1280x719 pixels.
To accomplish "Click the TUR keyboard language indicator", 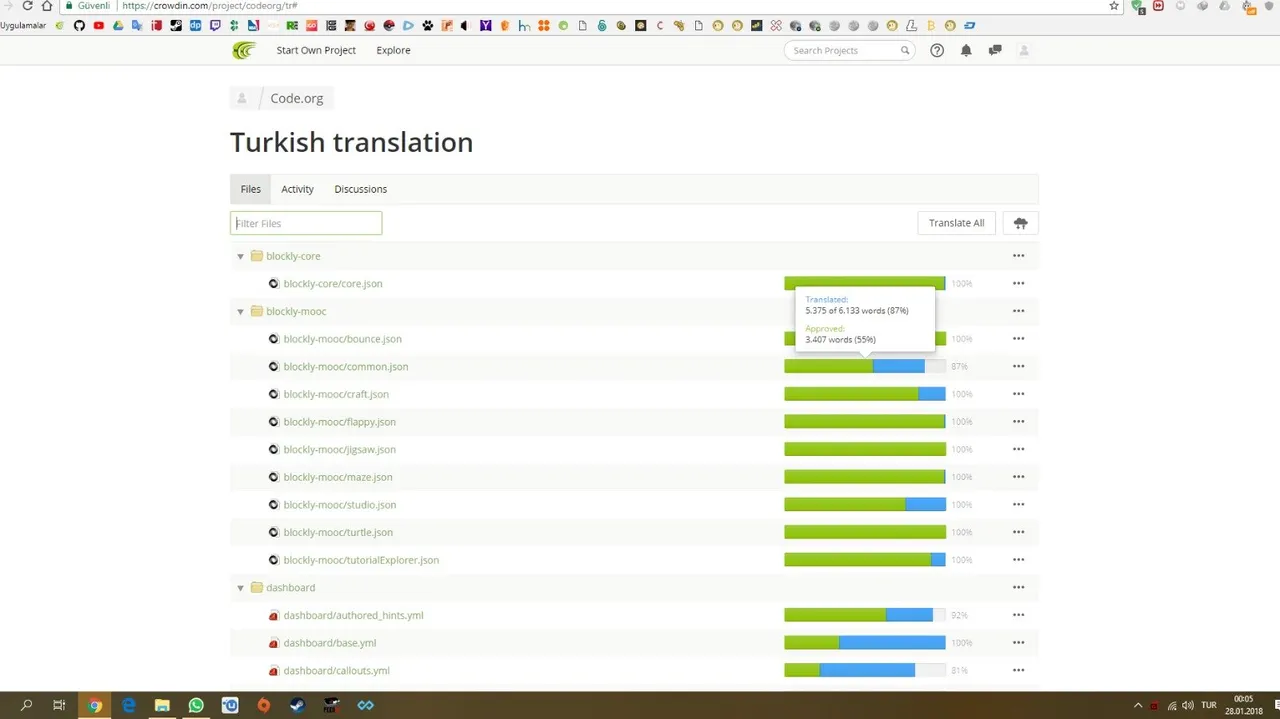I will (1209, 705).
